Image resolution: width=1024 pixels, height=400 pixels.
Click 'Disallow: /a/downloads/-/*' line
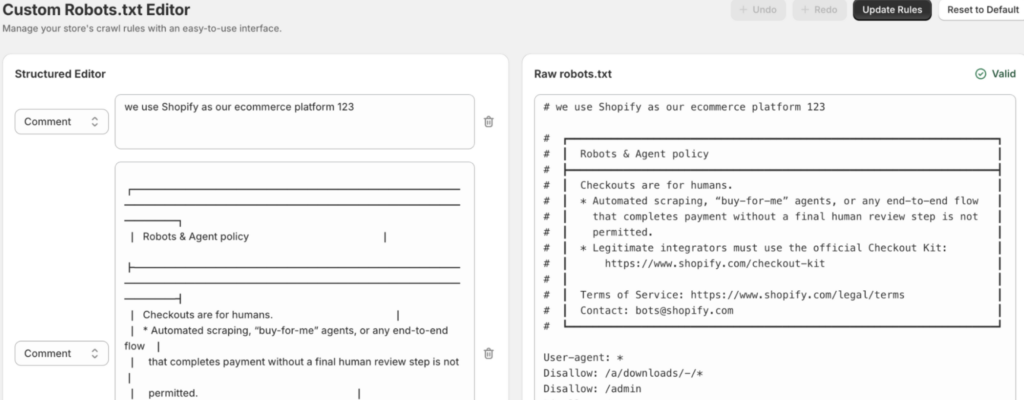click(623, 373)
